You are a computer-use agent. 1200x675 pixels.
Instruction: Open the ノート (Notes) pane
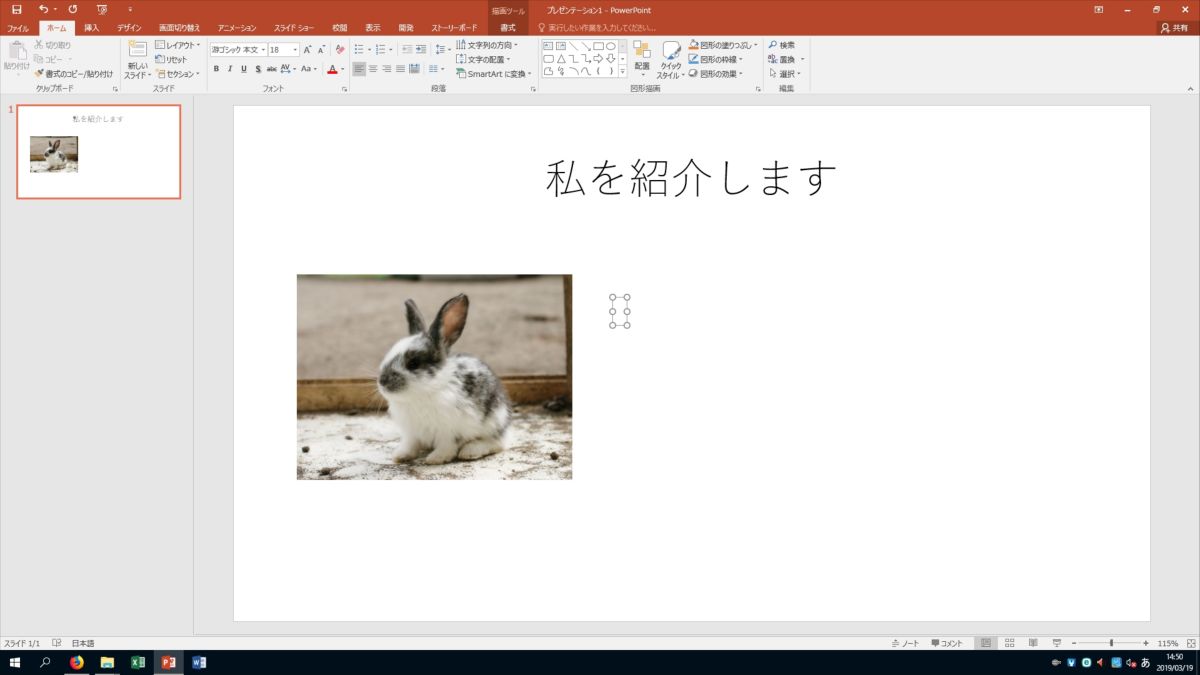905,643
